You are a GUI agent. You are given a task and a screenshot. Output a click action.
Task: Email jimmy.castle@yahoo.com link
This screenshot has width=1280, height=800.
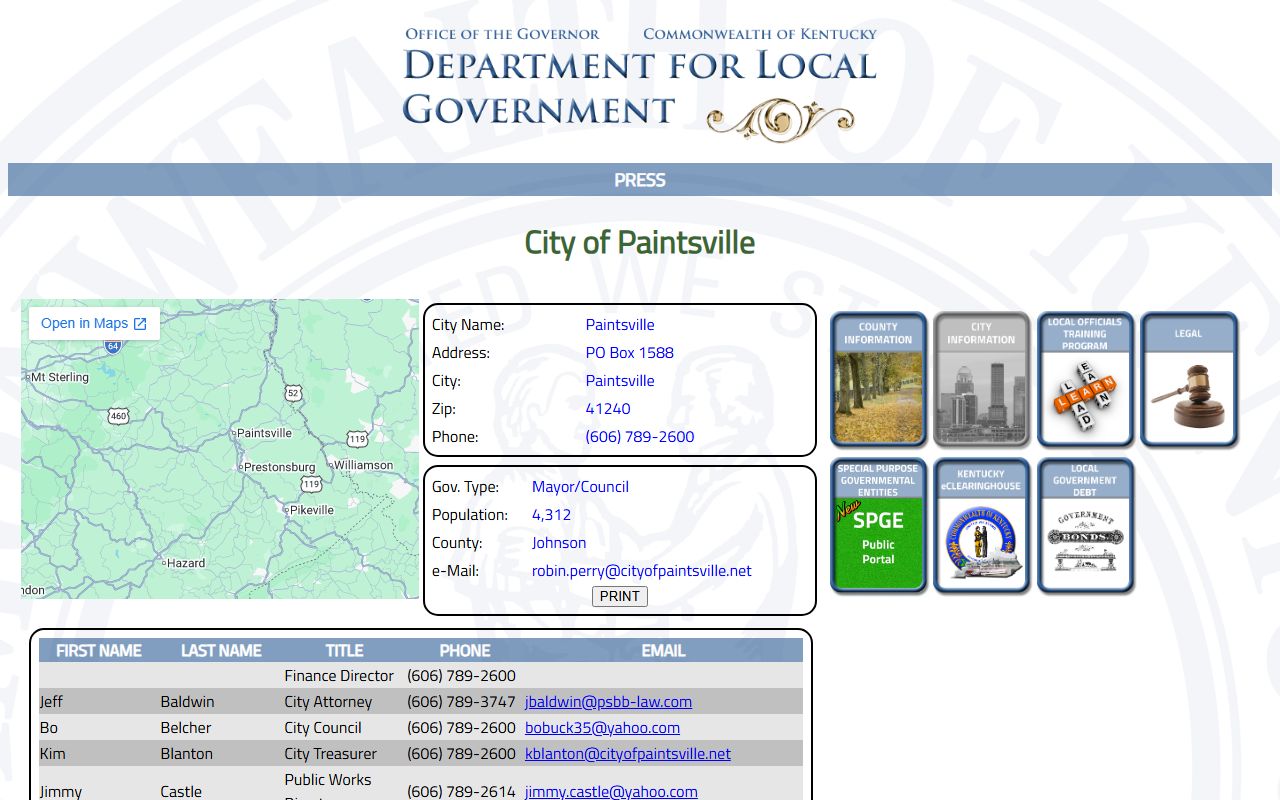tap(611, 791)
